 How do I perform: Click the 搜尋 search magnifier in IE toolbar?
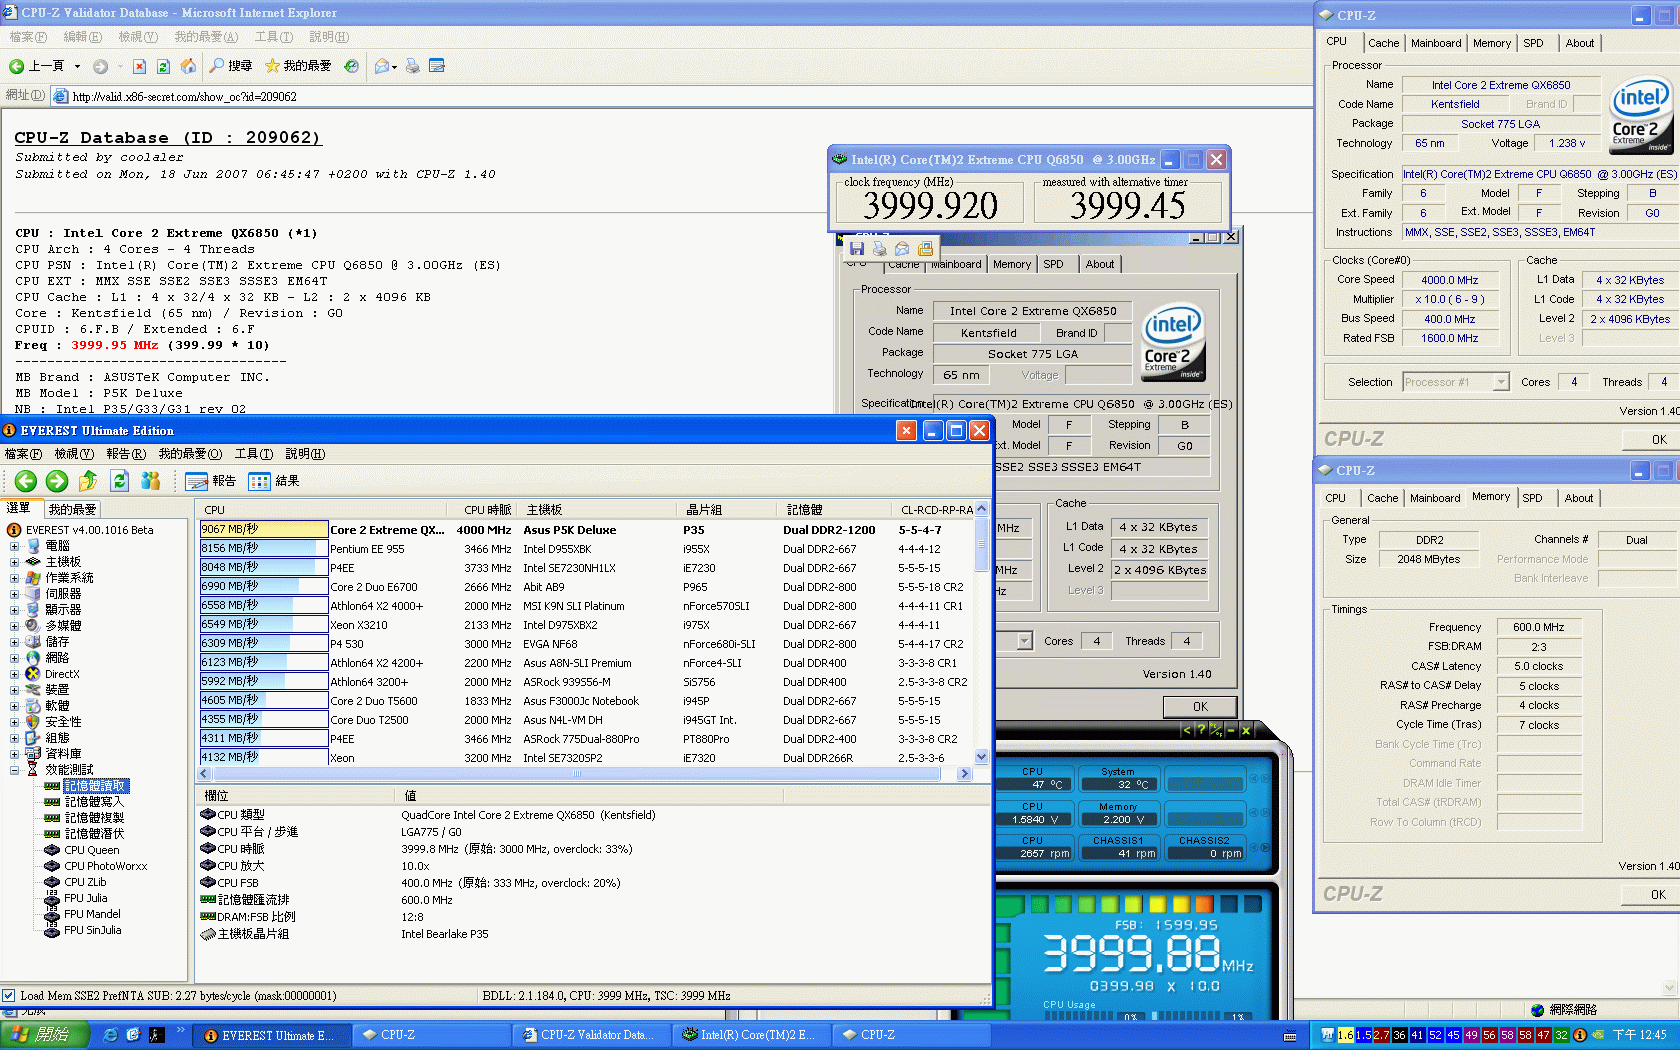[x=231, y=66]
